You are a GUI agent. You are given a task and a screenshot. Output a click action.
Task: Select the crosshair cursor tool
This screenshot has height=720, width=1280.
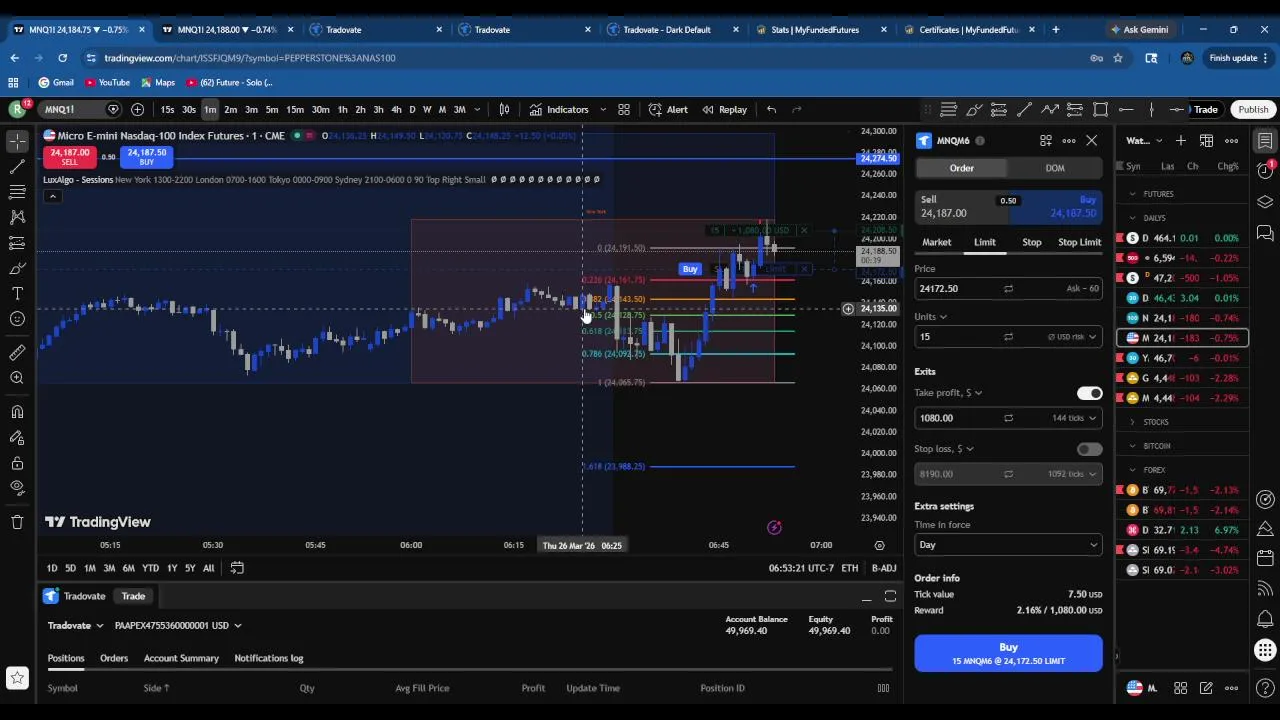coord(17,141)
